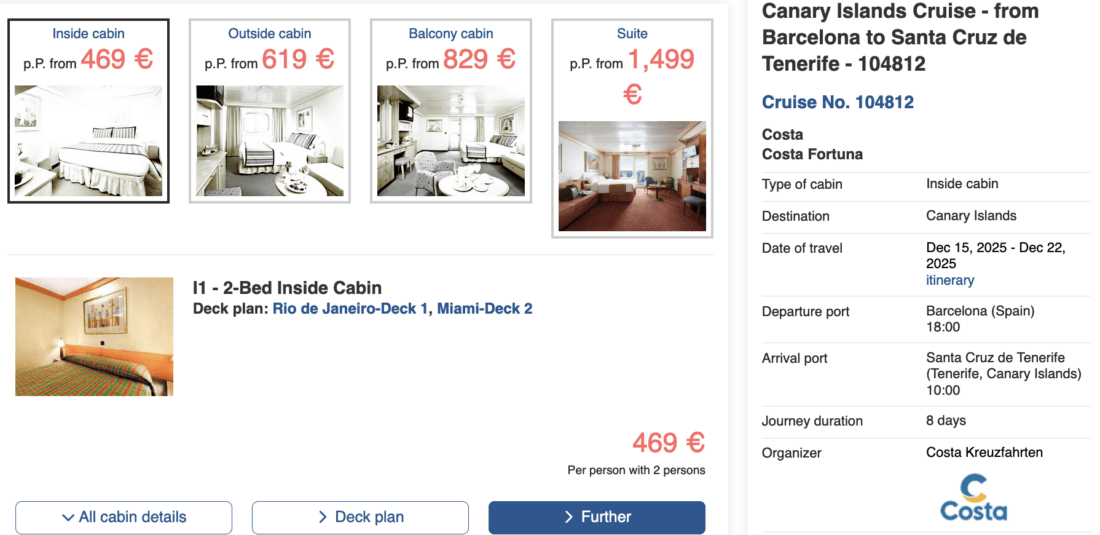Viewport: 1100px width, 535px height.
Task: Open the Miami-Deck 2 plan link
Action: click(x=485, y=309)
